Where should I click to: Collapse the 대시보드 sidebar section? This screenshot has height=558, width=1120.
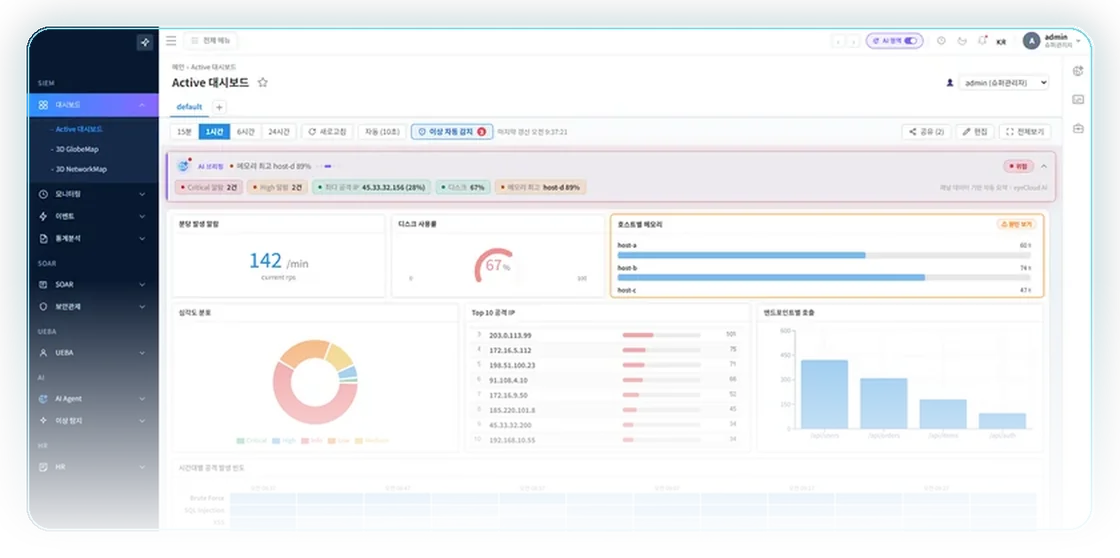[x=141, y=105]
